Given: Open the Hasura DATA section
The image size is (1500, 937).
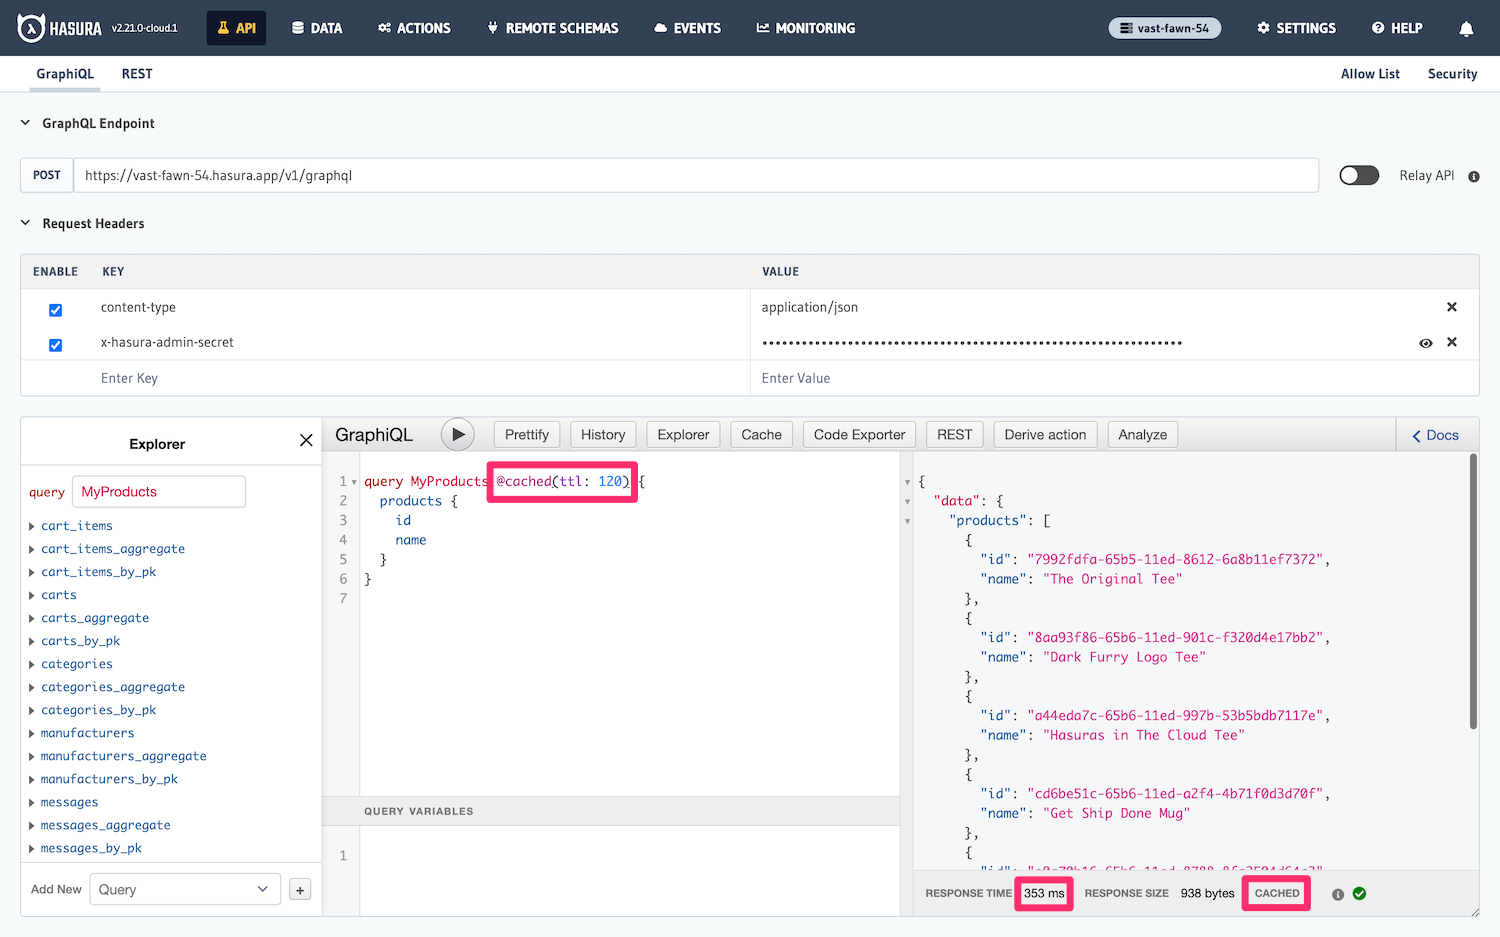Looking at the screenshot, I should 317,28.
